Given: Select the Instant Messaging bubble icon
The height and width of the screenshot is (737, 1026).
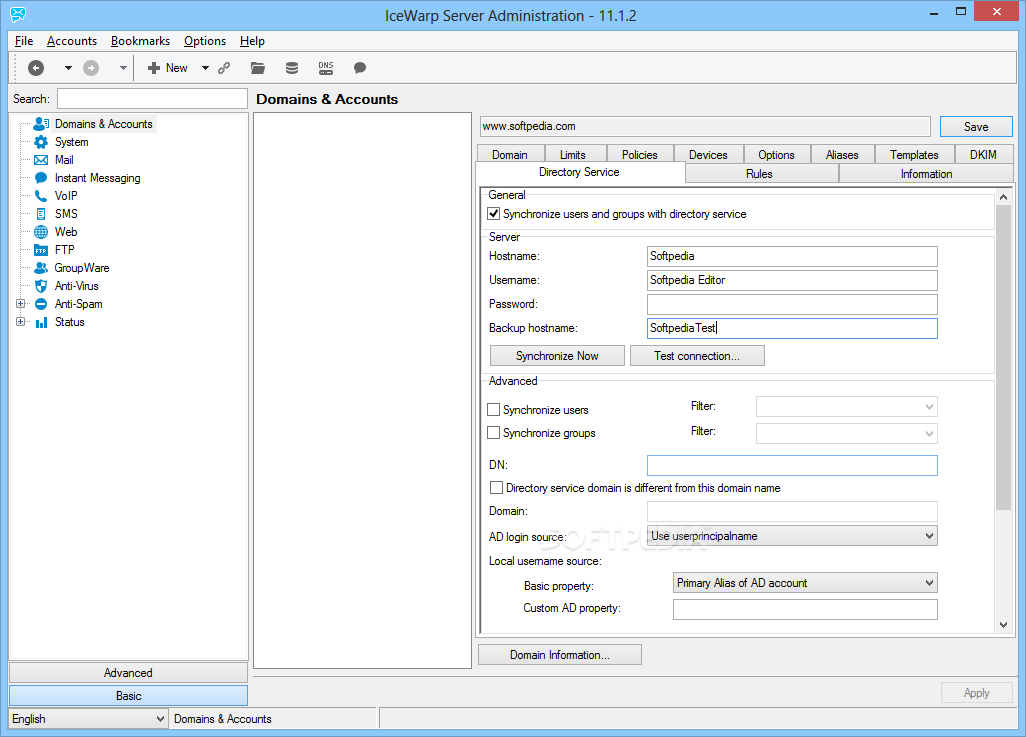Looking at the screenshot, I should 41,178.
